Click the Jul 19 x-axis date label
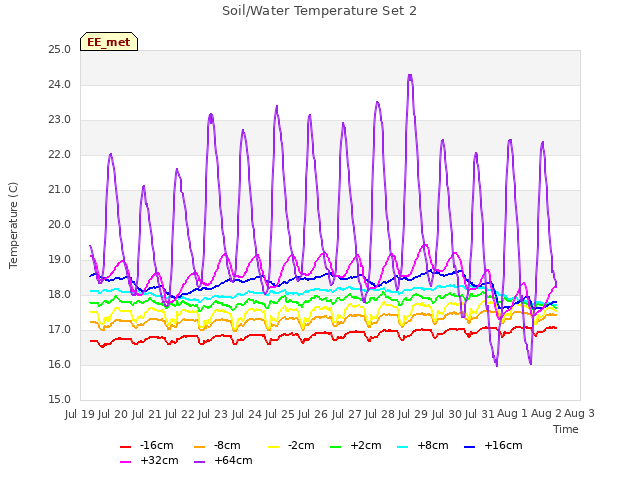The height and width of the screenshot is (480, 640). click(80, 414)
